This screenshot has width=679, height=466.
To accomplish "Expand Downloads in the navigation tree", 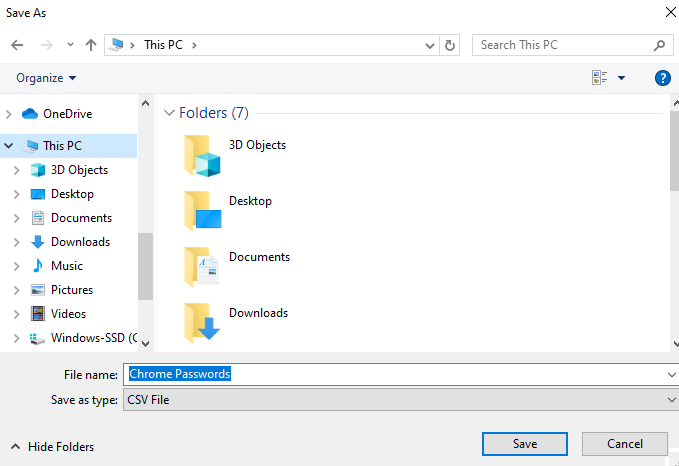I will (16, 242).
